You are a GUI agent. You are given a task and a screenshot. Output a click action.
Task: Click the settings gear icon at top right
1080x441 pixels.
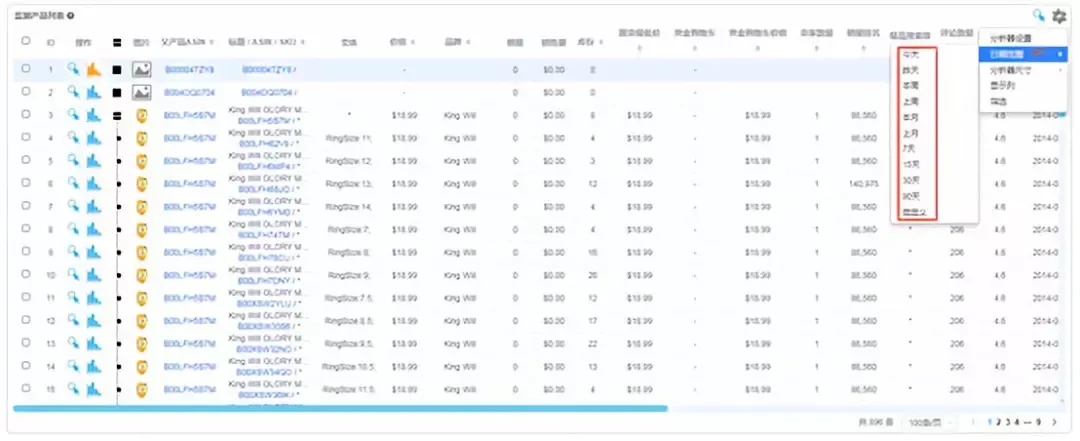[1059, 16]
